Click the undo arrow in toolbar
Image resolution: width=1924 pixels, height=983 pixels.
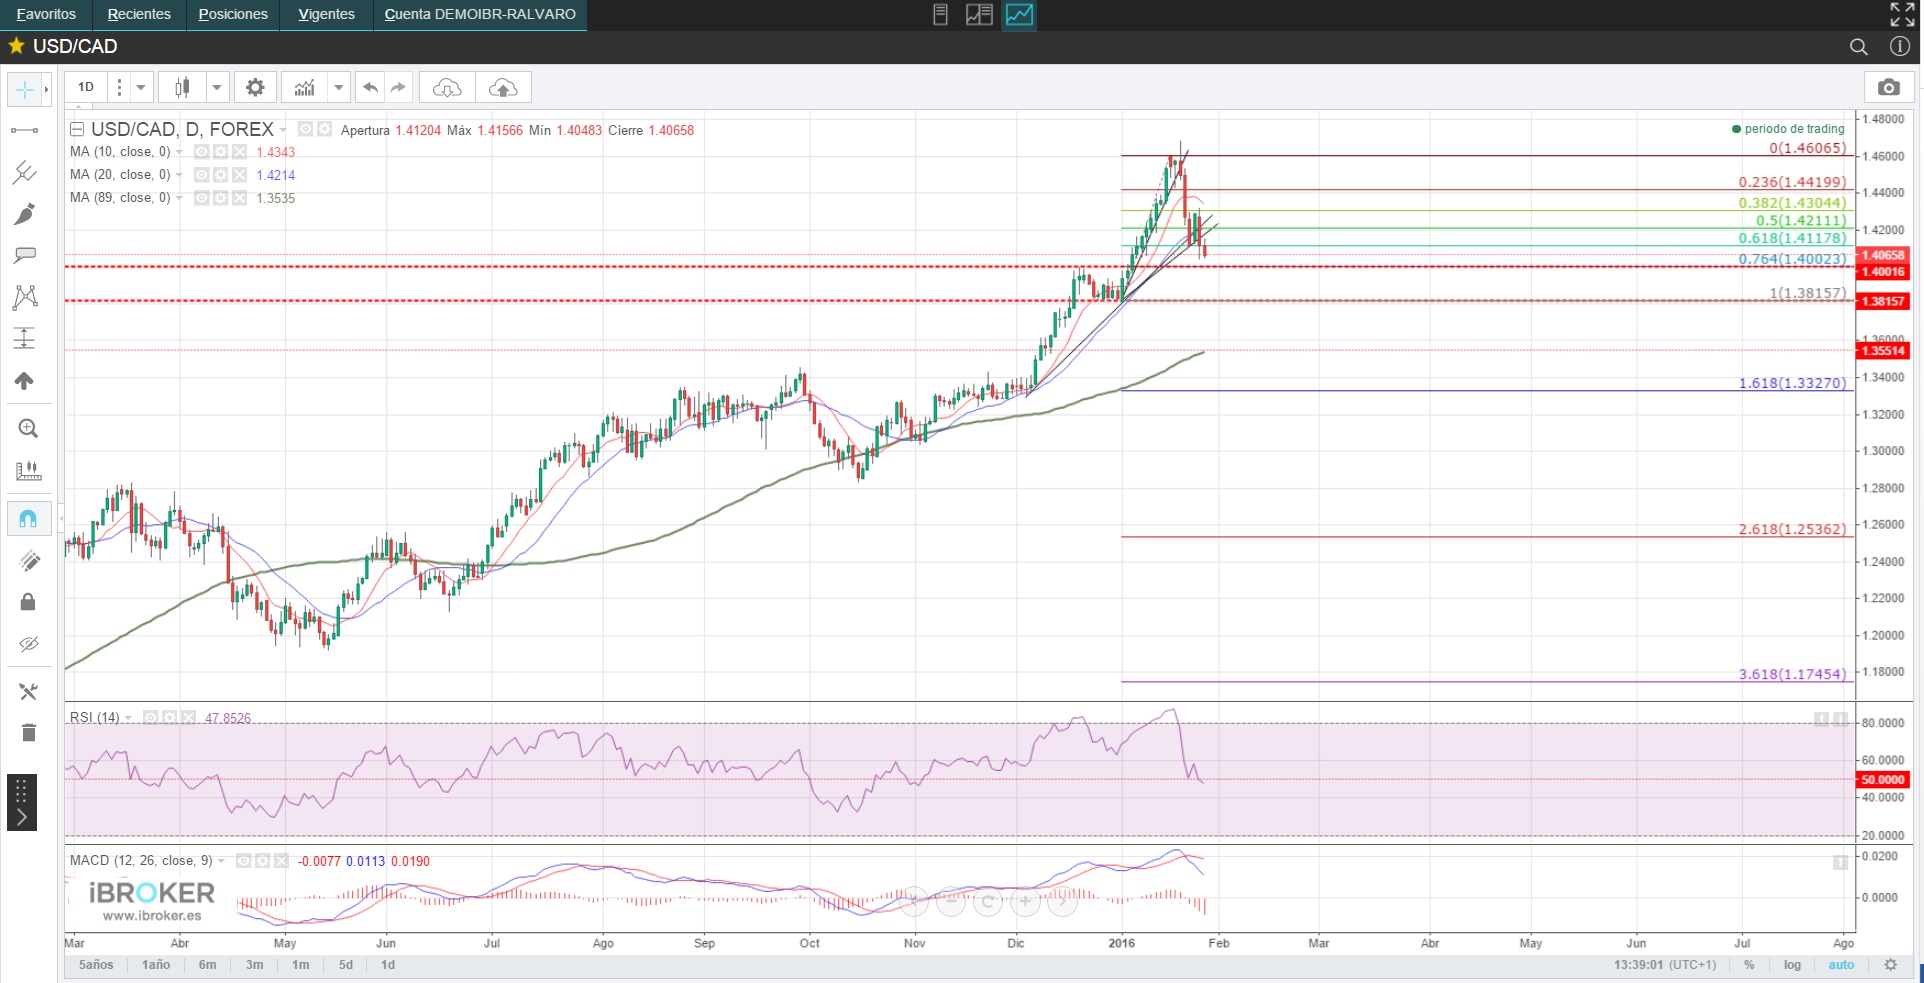(x=370, y=88)
